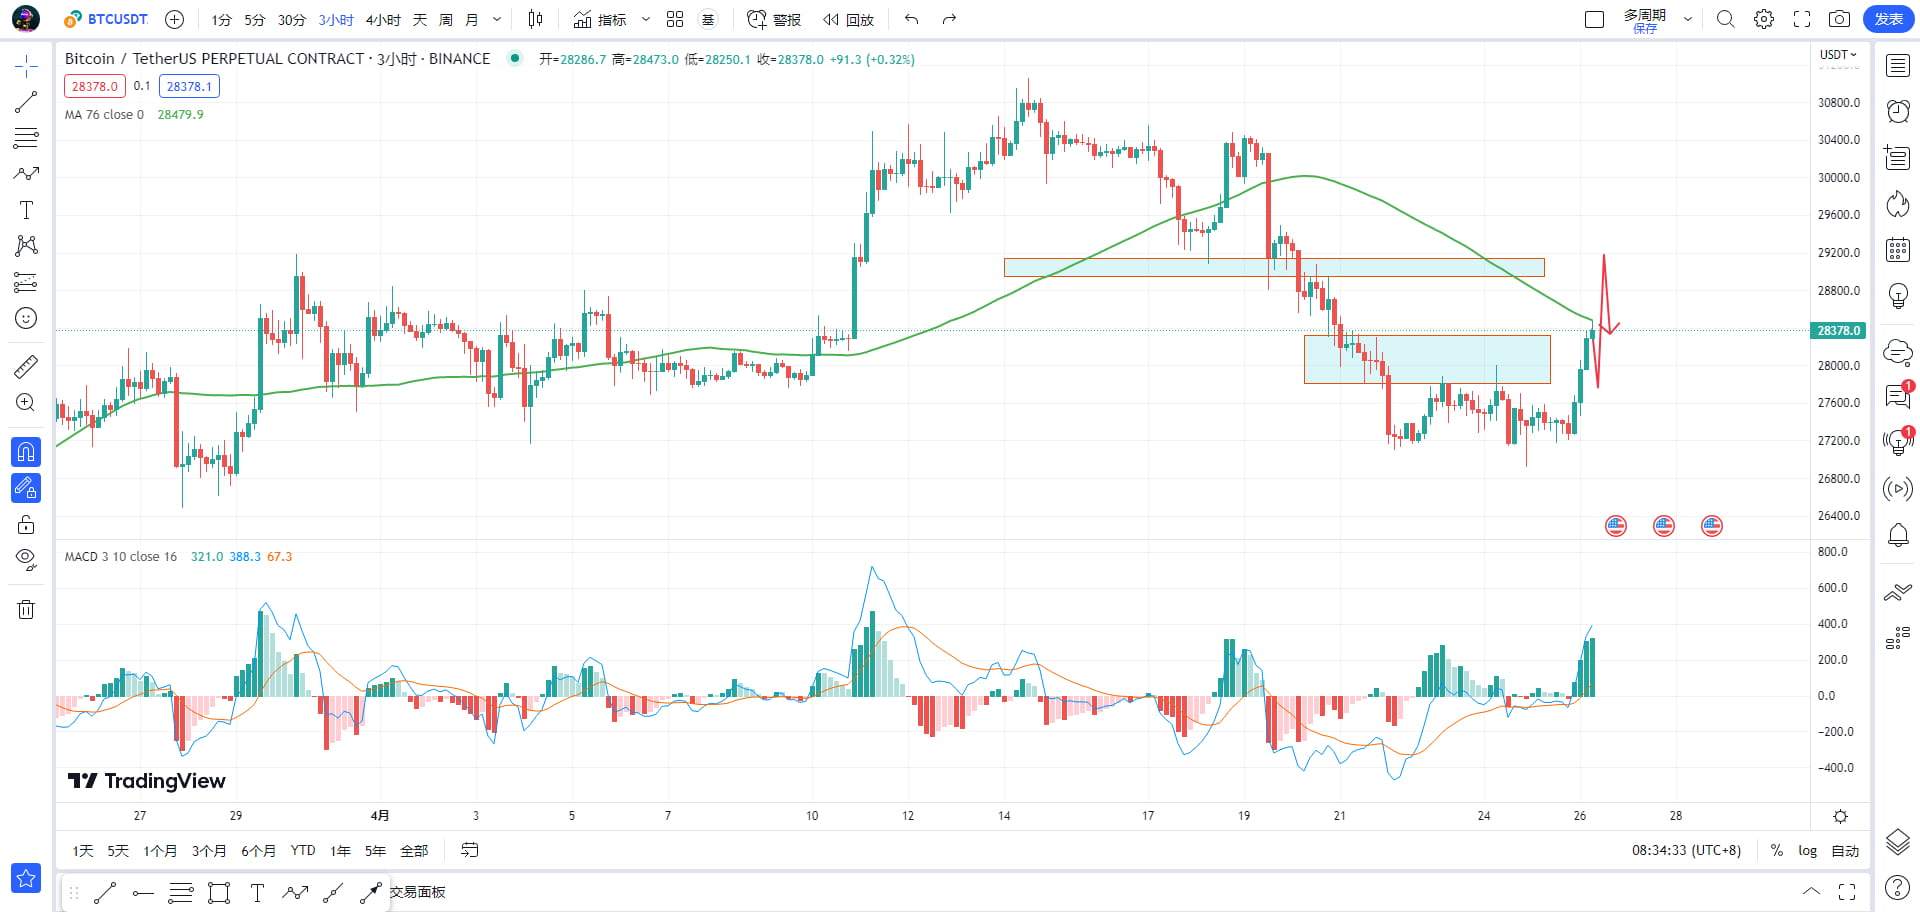Switch to the 1分 timeframe

point(221,20)
